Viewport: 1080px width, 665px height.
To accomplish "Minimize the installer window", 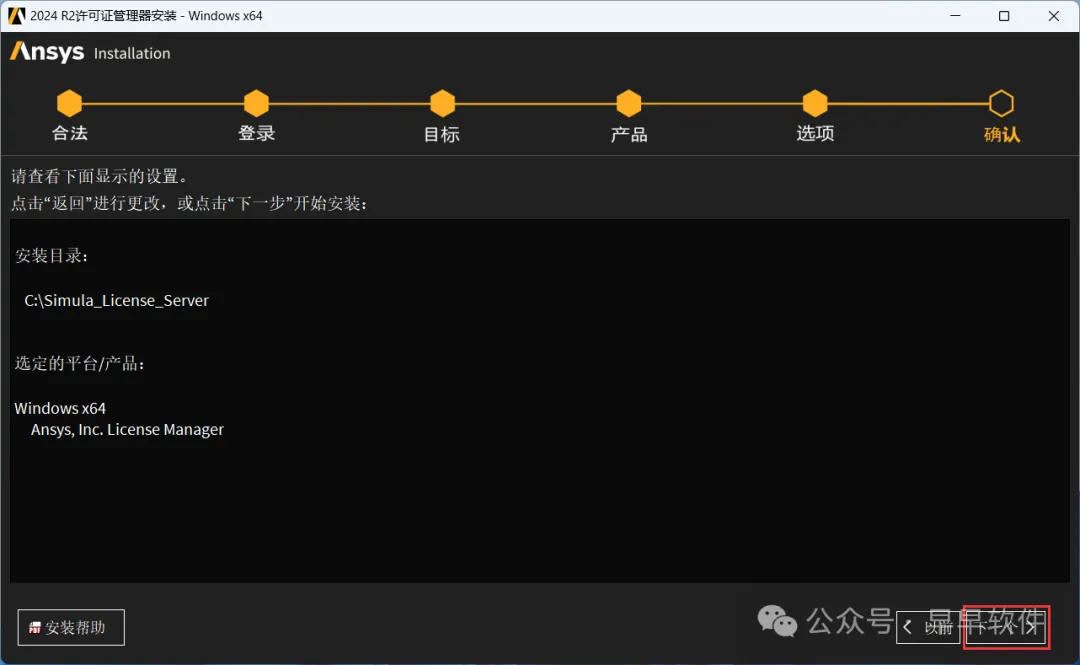I will click(955, 15).
